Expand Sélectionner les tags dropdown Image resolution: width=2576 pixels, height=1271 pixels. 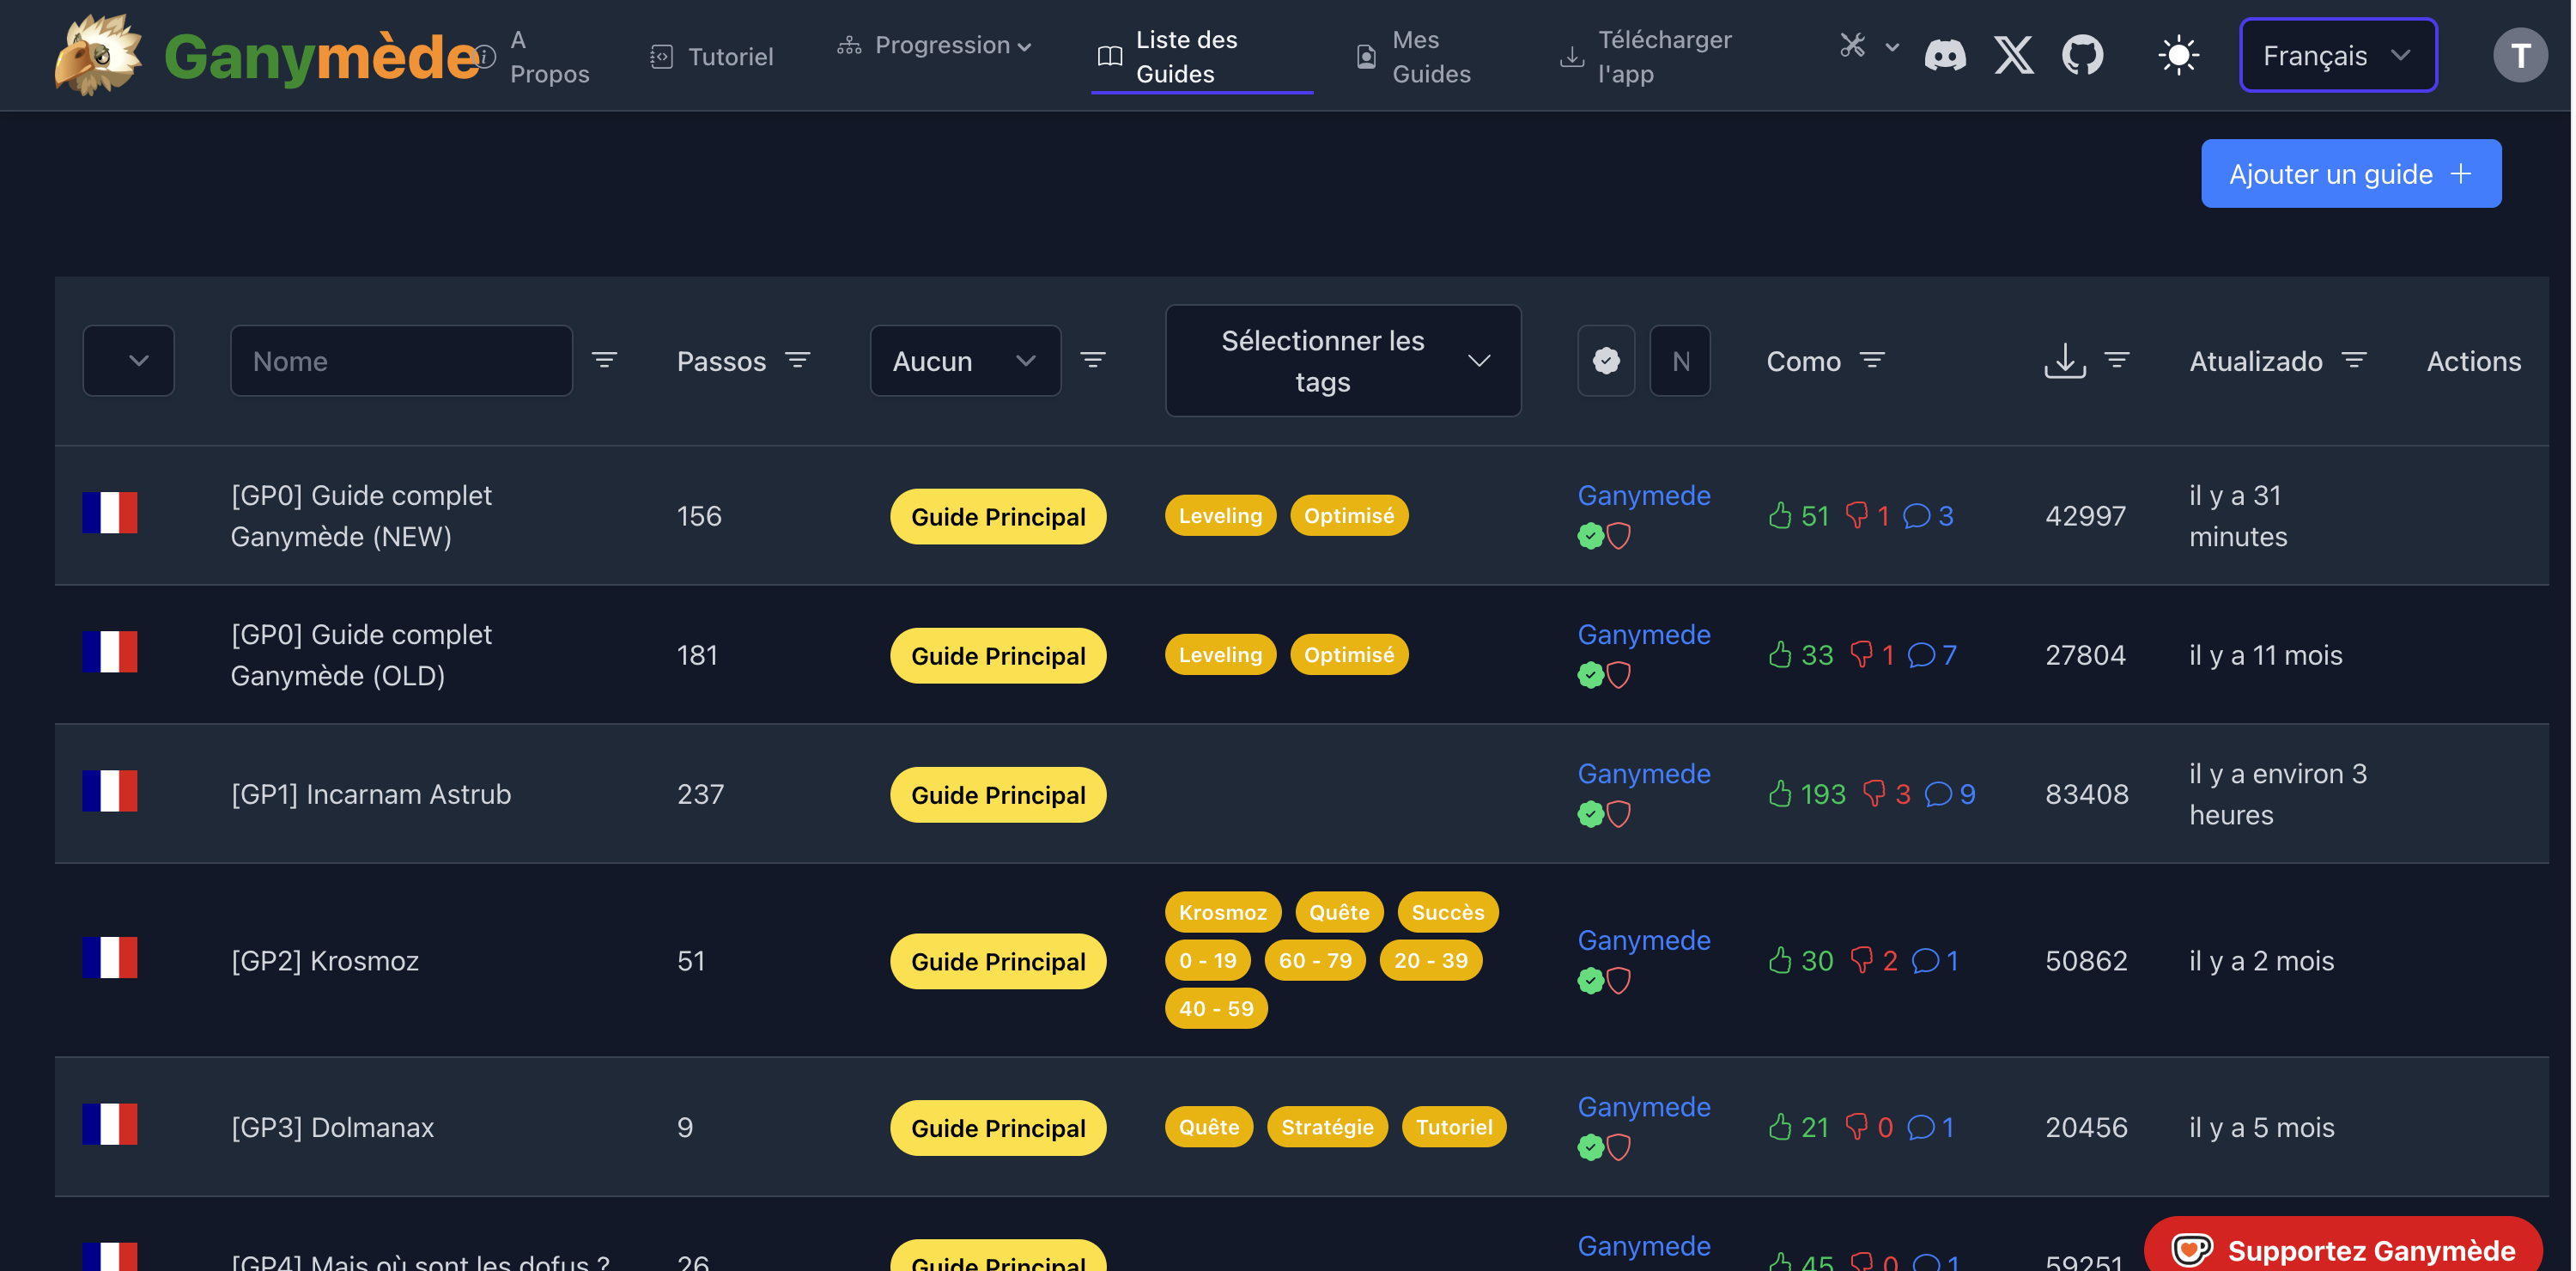[1343, 361]
